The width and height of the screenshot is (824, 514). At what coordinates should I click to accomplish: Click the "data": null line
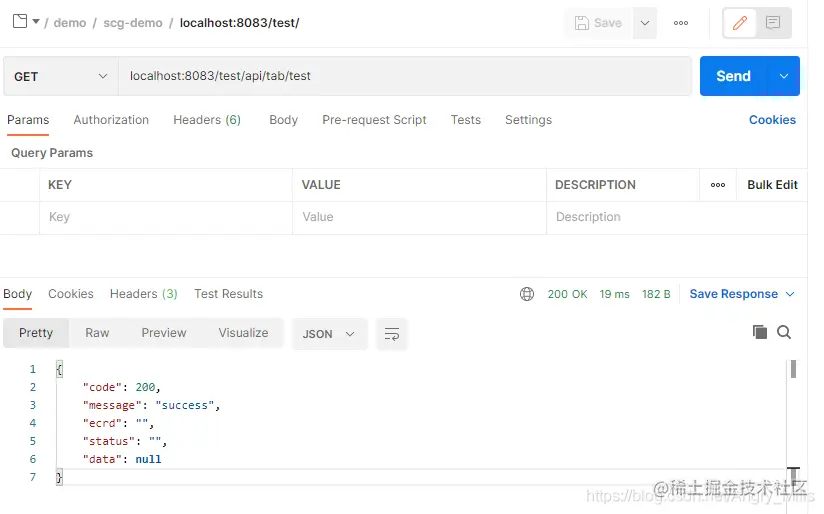122,459
